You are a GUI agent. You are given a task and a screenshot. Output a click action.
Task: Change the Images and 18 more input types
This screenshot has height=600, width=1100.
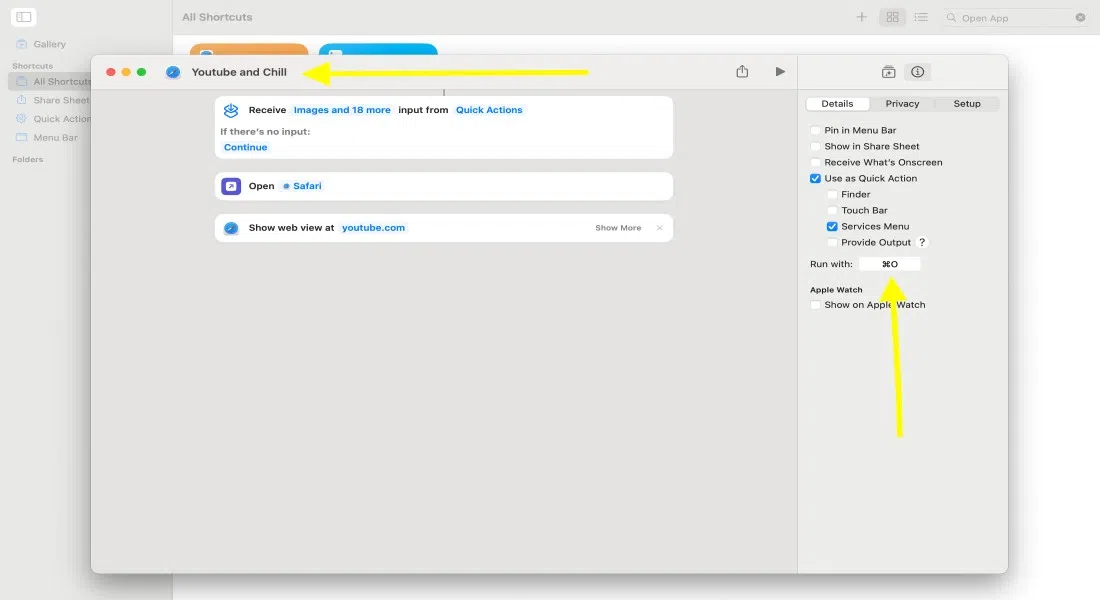click(342, 110)
